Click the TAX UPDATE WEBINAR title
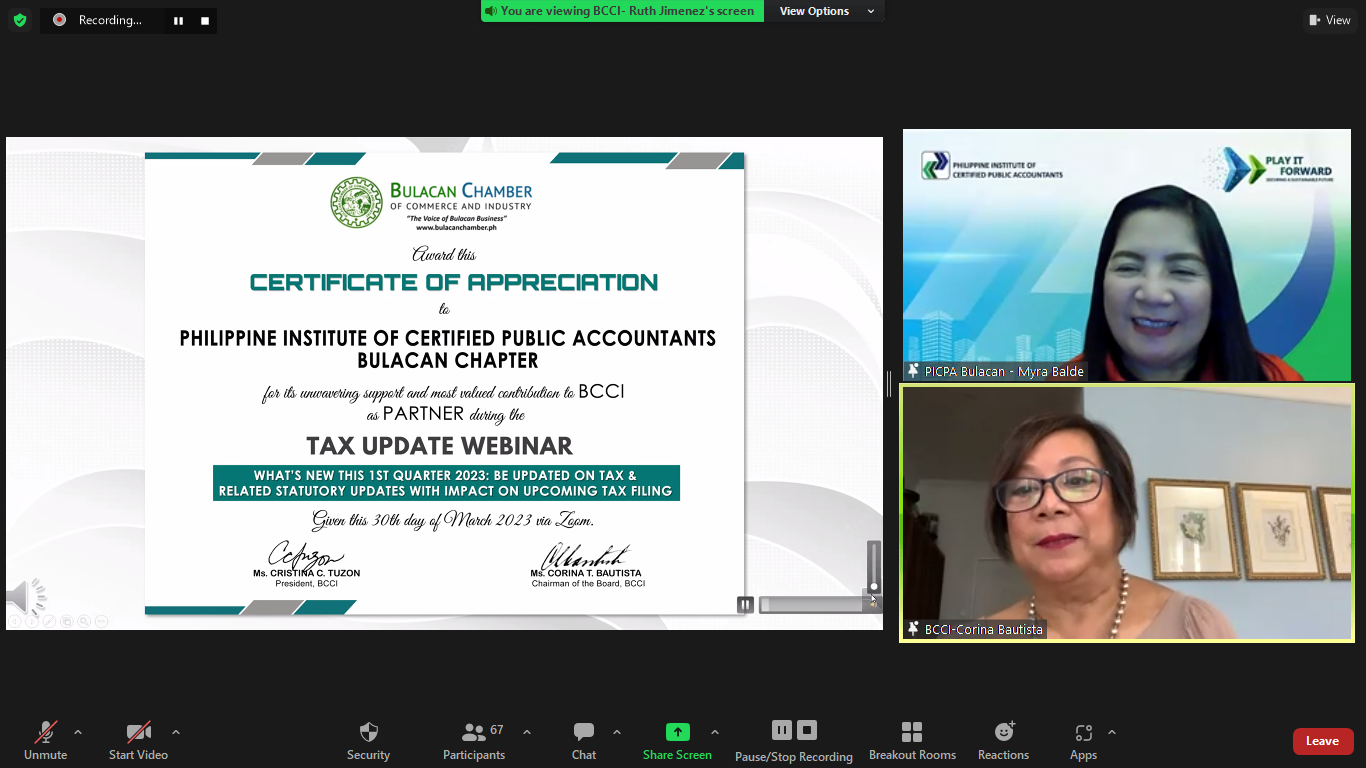Viewport: 1366px width, 768px height. click(439, 445)
